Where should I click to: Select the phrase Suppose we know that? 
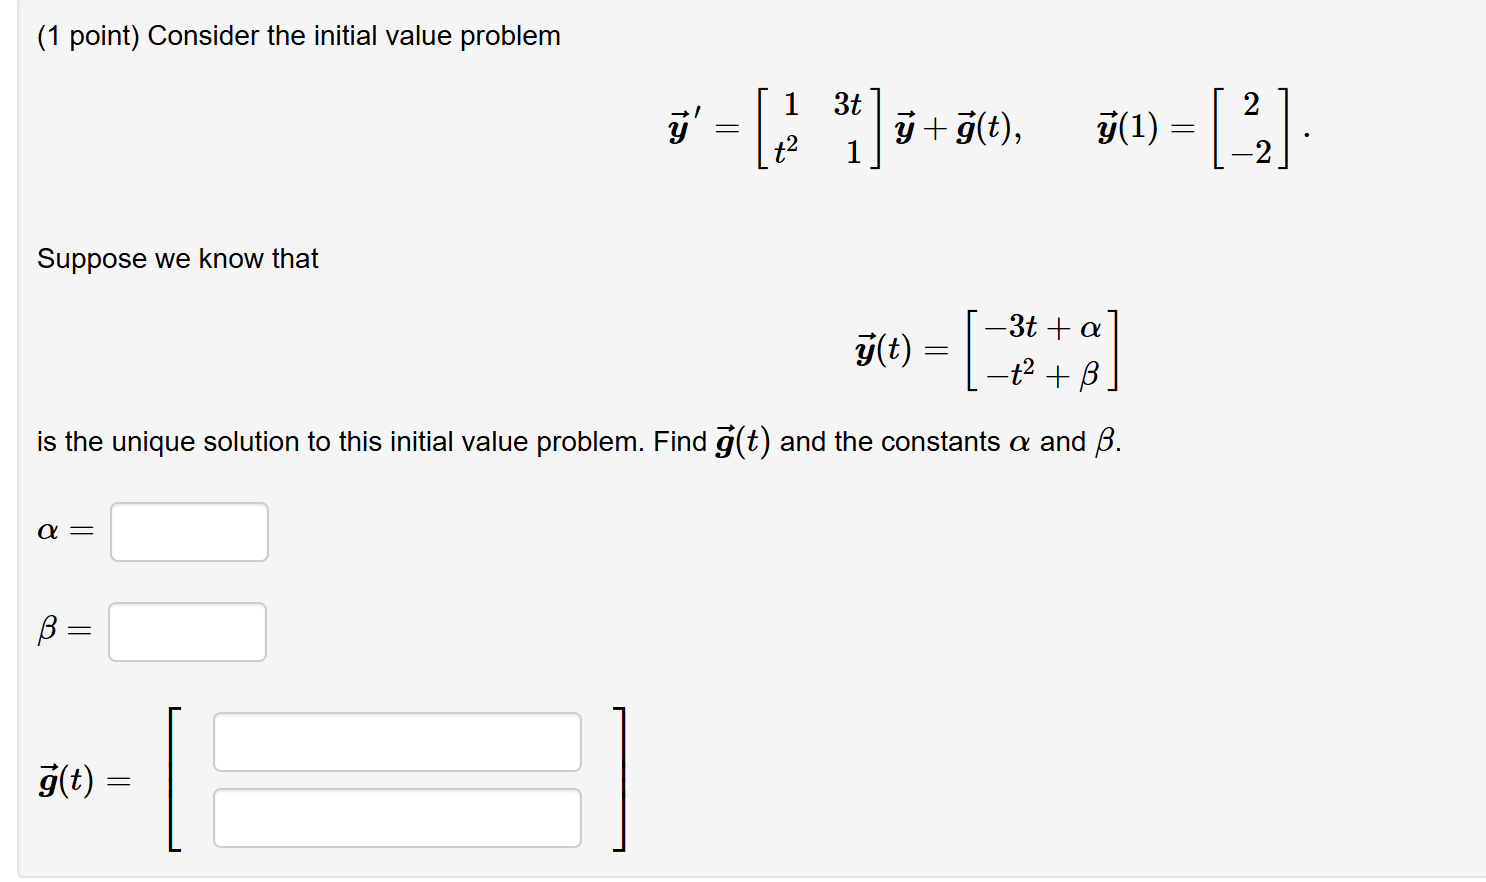click(176, 258)
